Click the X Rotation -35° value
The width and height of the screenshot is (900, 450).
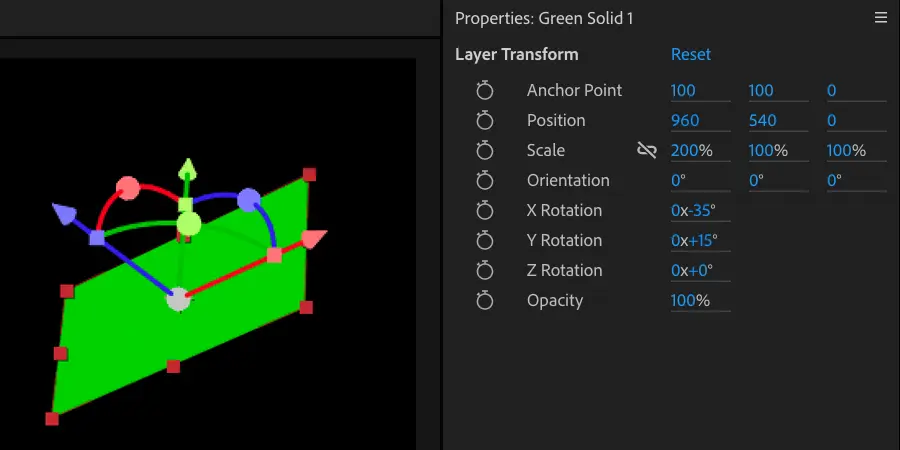point(698,211)
